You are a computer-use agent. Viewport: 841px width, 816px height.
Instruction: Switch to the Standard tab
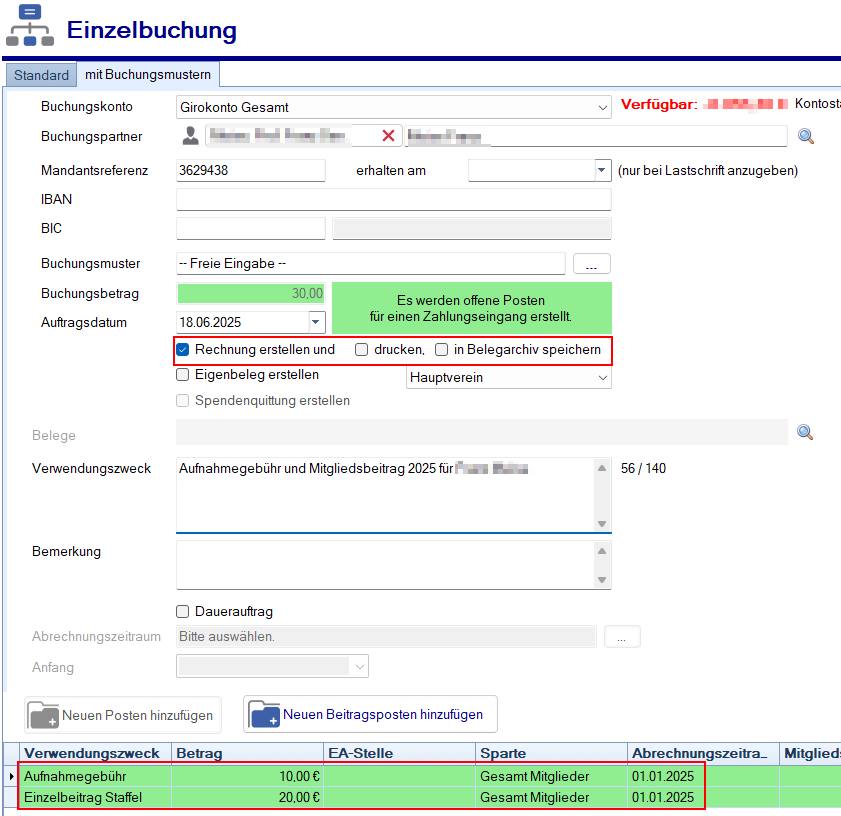tap(40, 74)
